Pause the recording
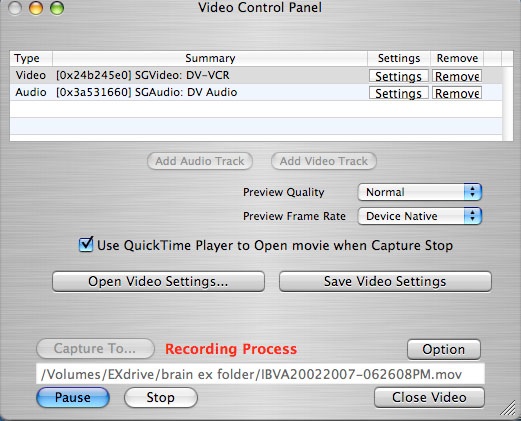521x421 pixels. tap(73, 397)
